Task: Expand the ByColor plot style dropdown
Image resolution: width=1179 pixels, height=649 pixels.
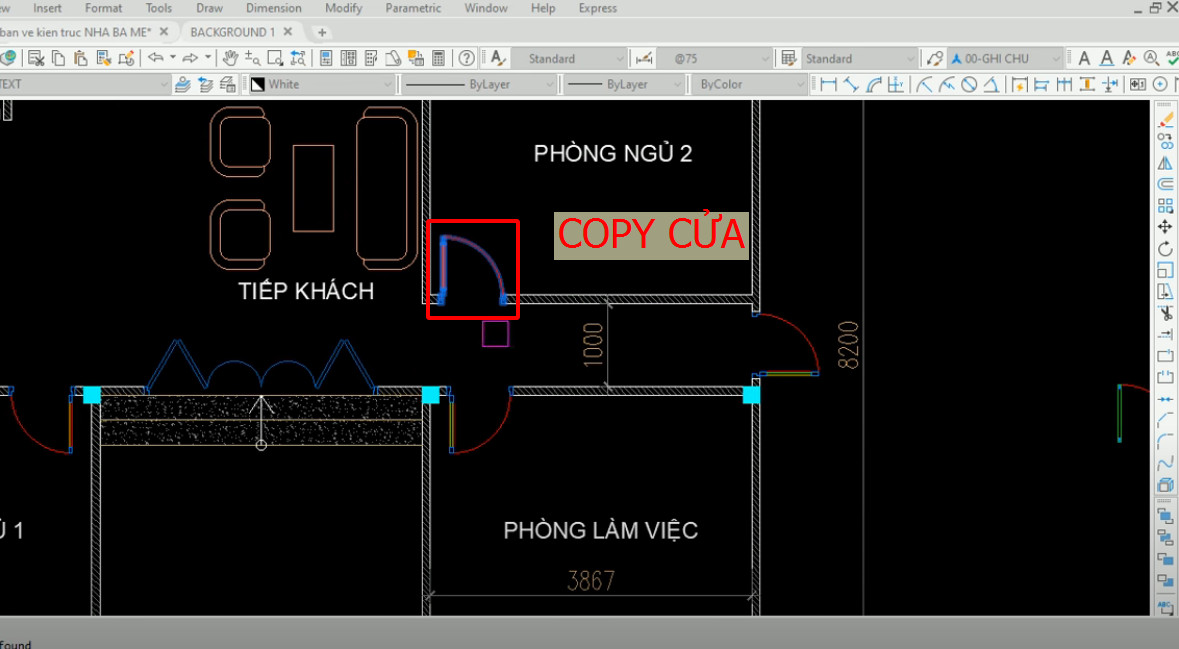Action: point(800,84)
